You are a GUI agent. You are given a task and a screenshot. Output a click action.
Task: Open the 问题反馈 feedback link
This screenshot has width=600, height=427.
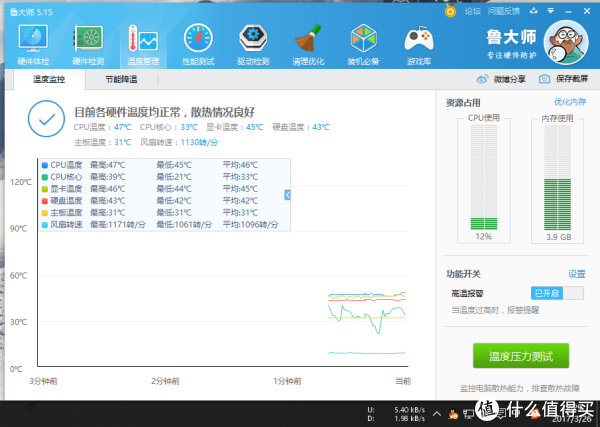[x=504, y=11]
